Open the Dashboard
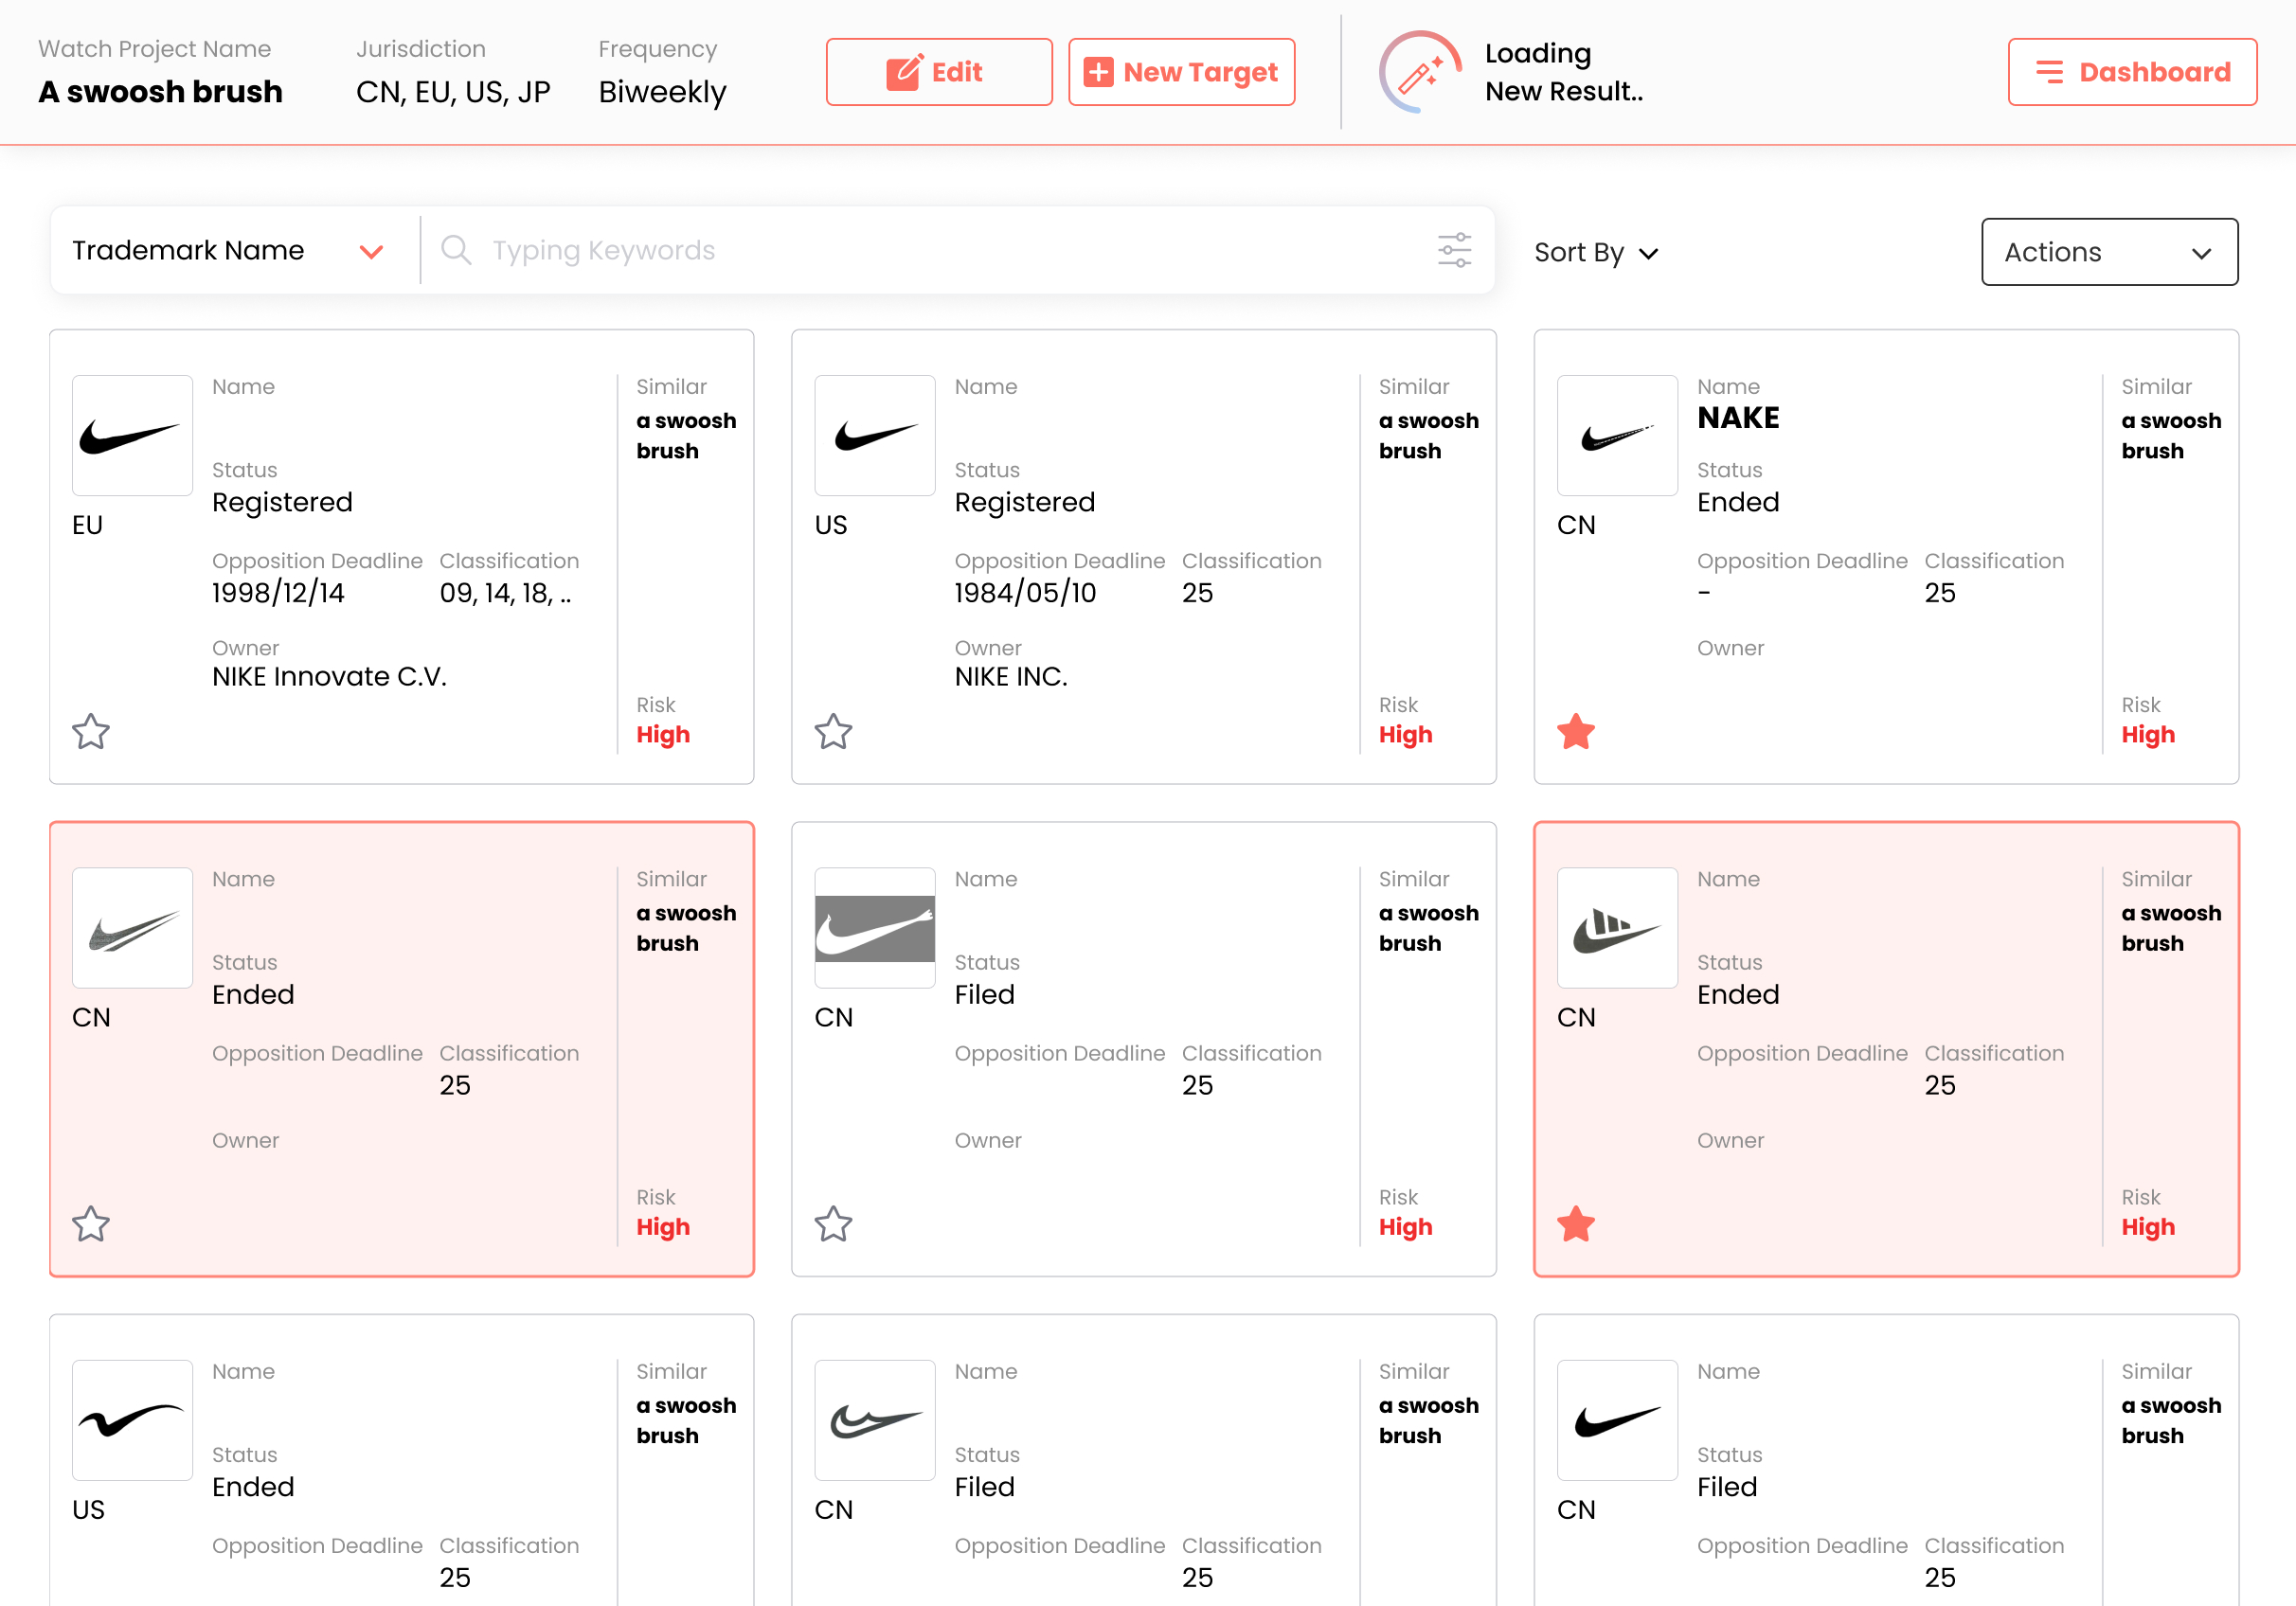 point(2132,72)
